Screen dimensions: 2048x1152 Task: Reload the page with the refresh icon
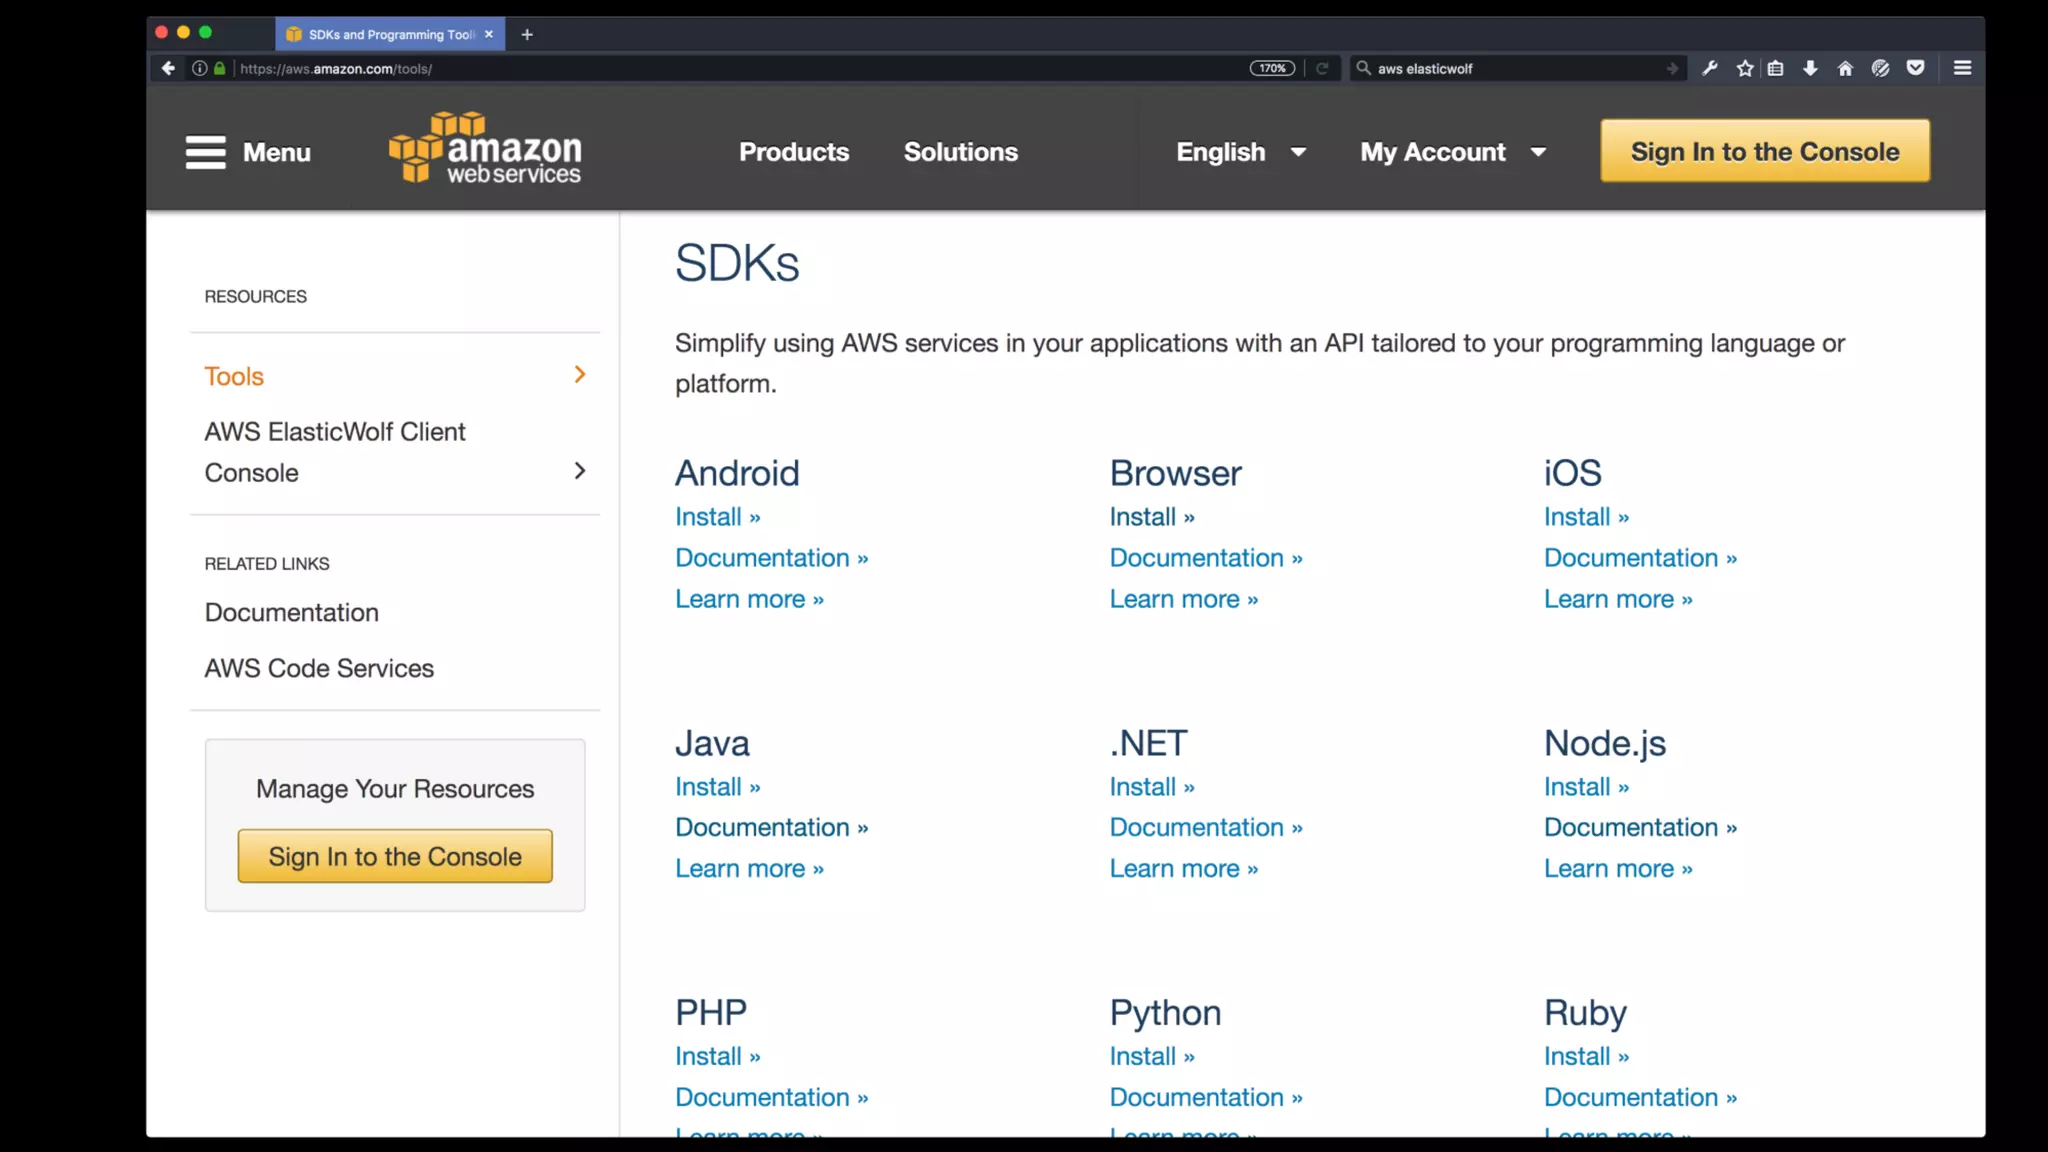coord(1322,68)
